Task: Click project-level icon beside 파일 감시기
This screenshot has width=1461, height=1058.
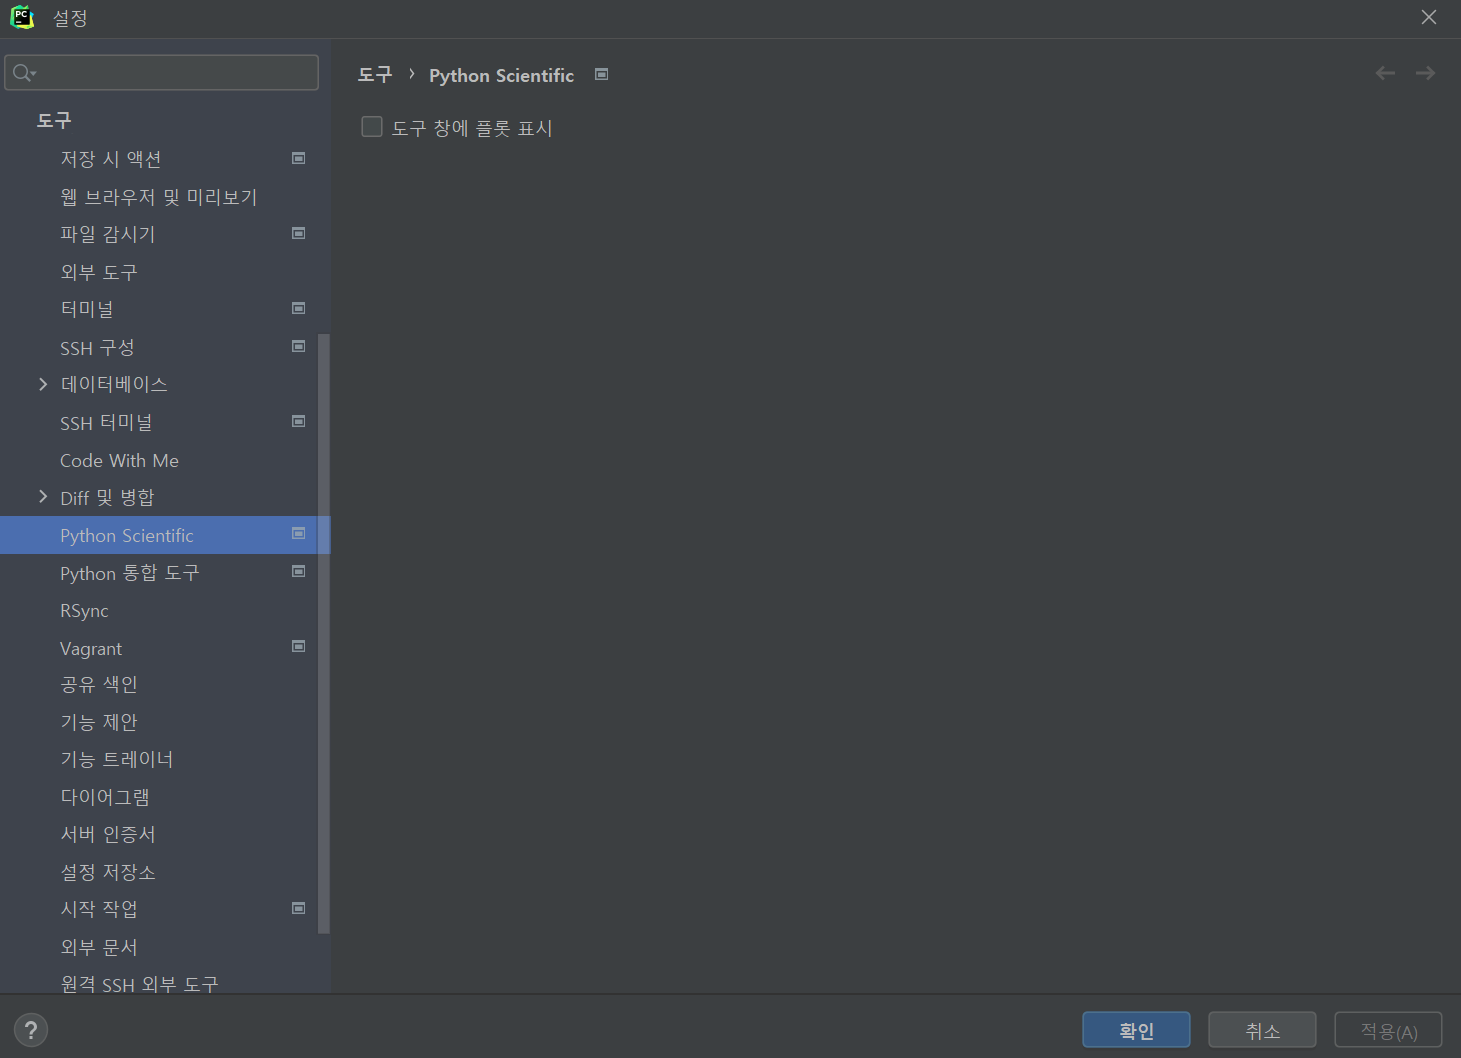Action: [x=298, y=233]
